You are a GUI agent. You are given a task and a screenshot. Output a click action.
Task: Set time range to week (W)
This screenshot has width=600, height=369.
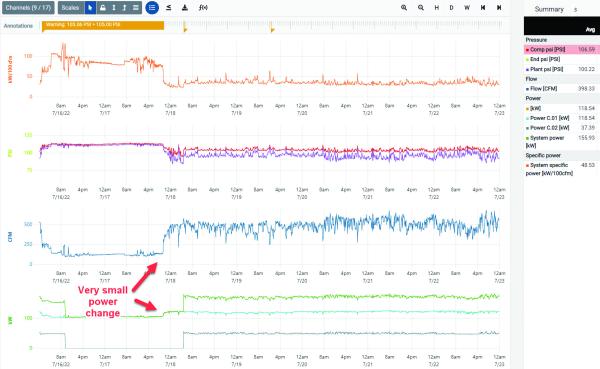pos(467,8)
